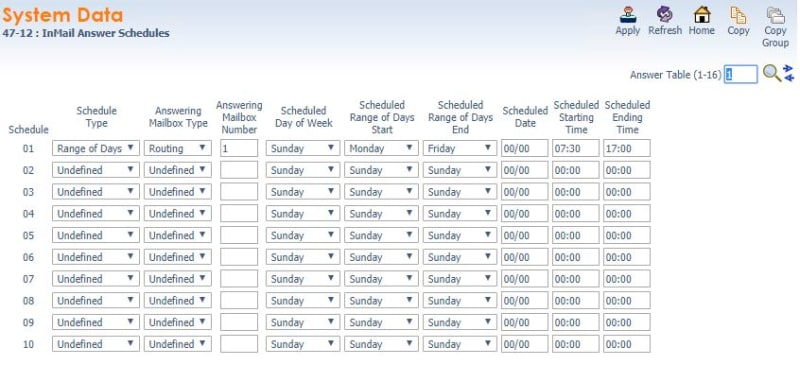Click Answering Mailbox Number field for schedule 04
The width and height of the screenshot is (800, 365).
click(239, 213)
